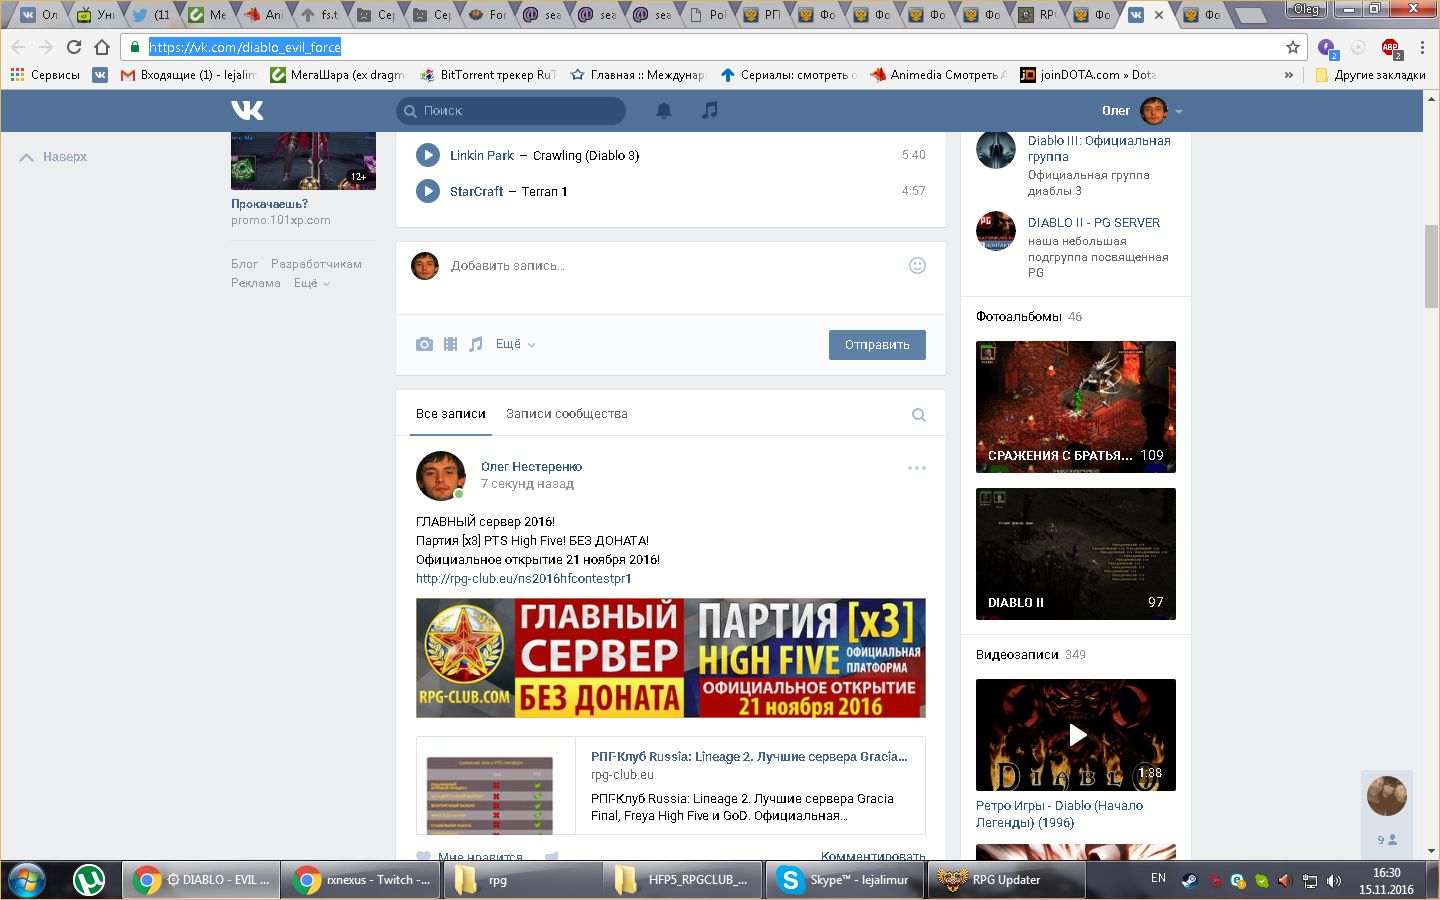
Task: Click the Реклама footer link
Action: coord(256,283)
